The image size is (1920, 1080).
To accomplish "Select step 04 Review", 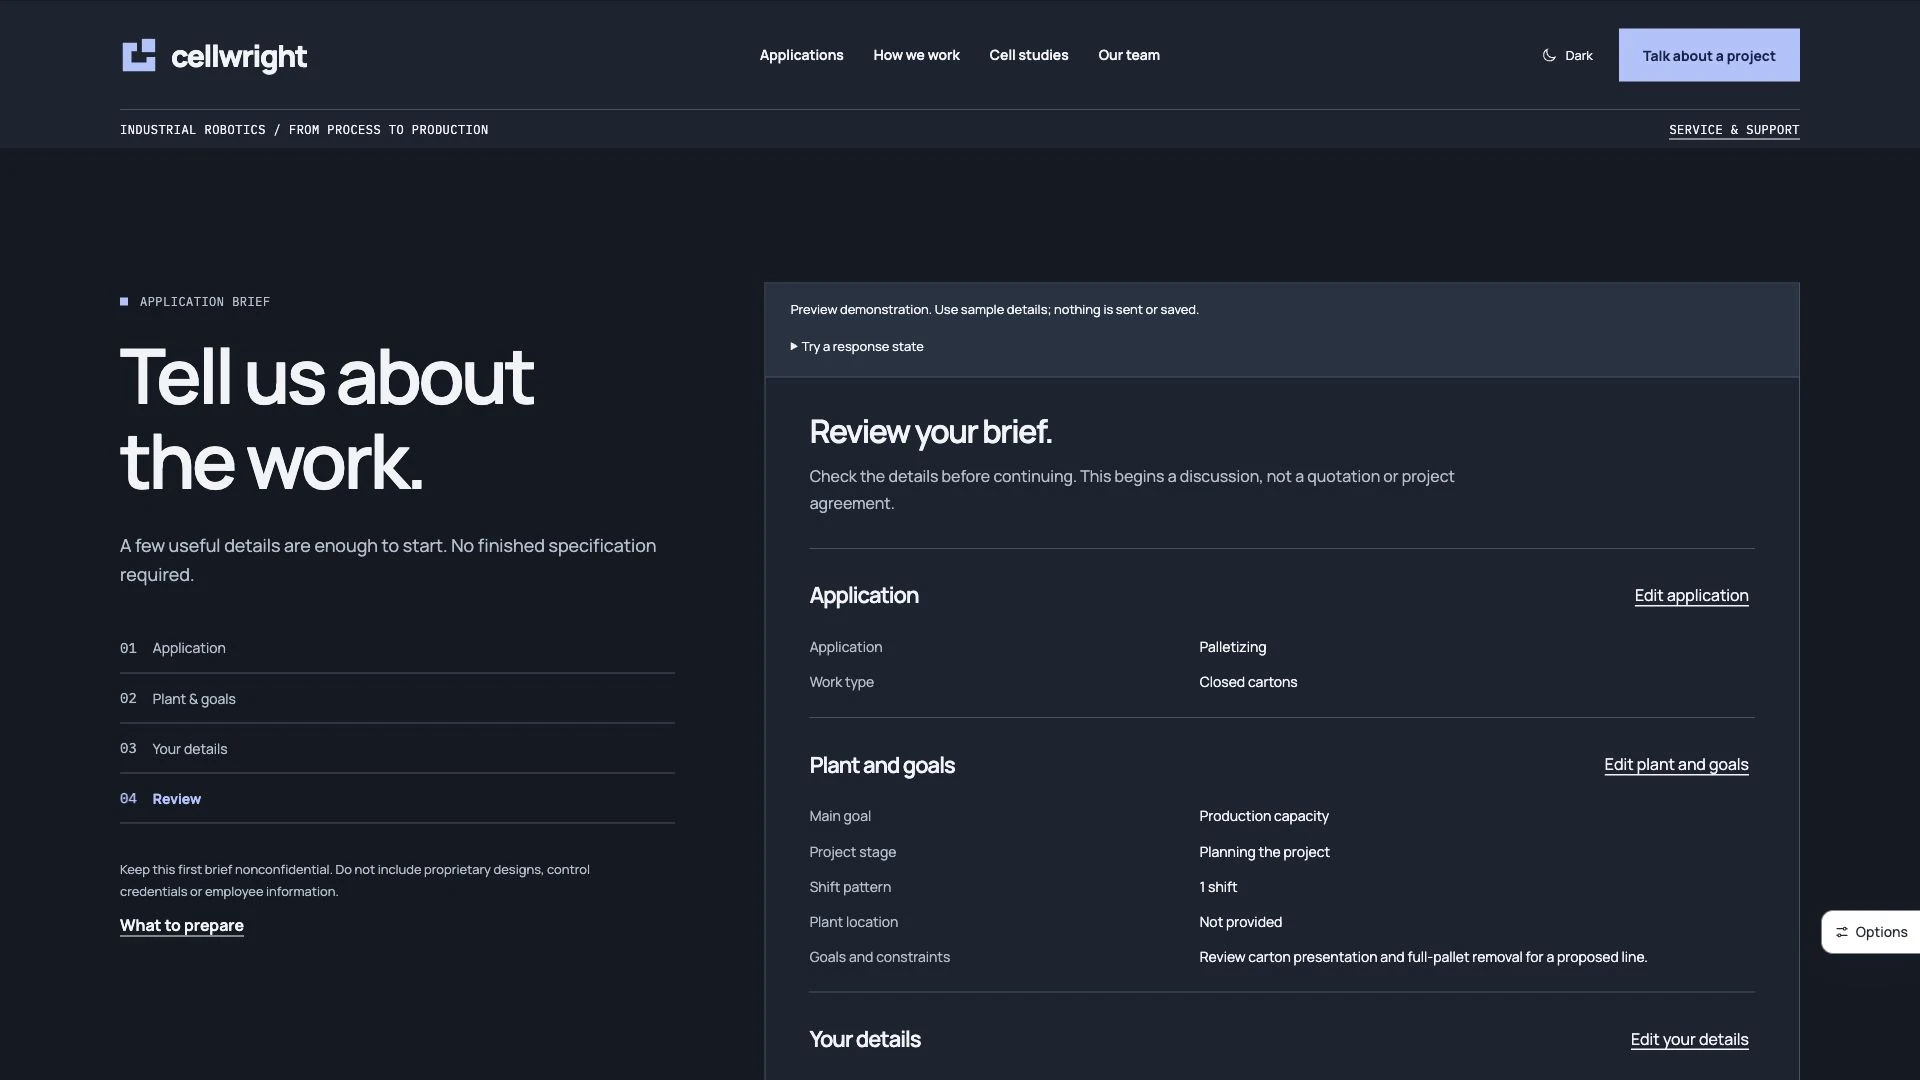I will (x=397, y=799).
